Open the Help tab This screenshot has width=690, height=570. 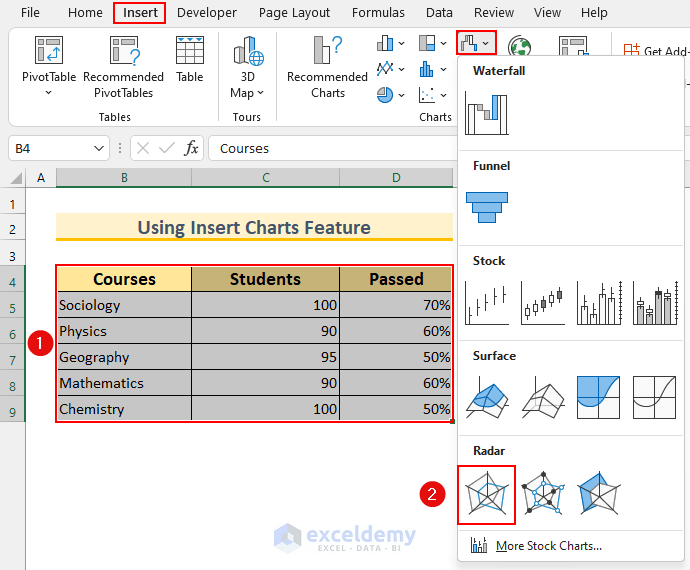(594, 13)
